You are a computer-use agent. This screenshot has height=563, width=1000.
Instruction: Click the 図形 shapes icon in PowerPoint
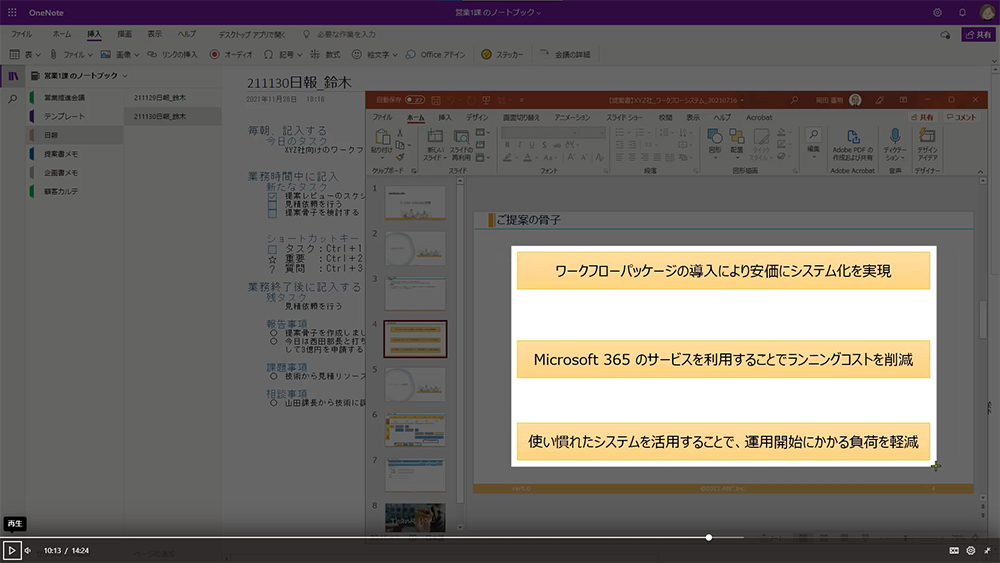point(714,136)
